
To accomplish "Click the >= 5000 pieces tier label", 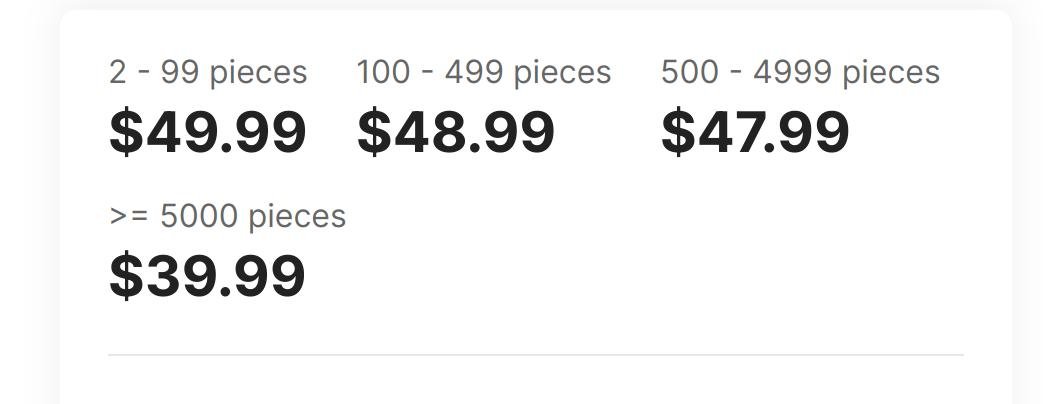I will [x=227, y=216].
